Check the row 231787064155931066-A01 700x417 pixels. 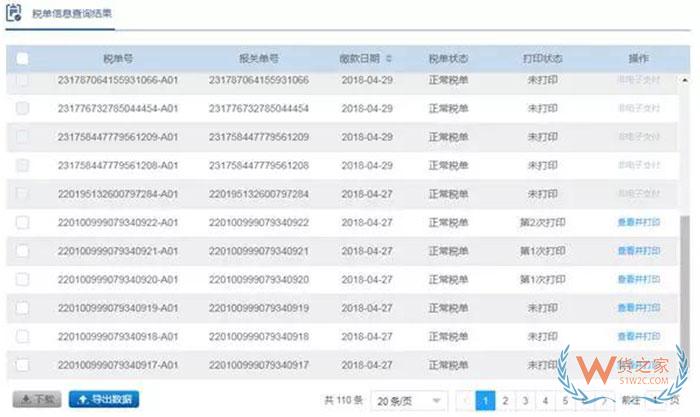(22, 80)
